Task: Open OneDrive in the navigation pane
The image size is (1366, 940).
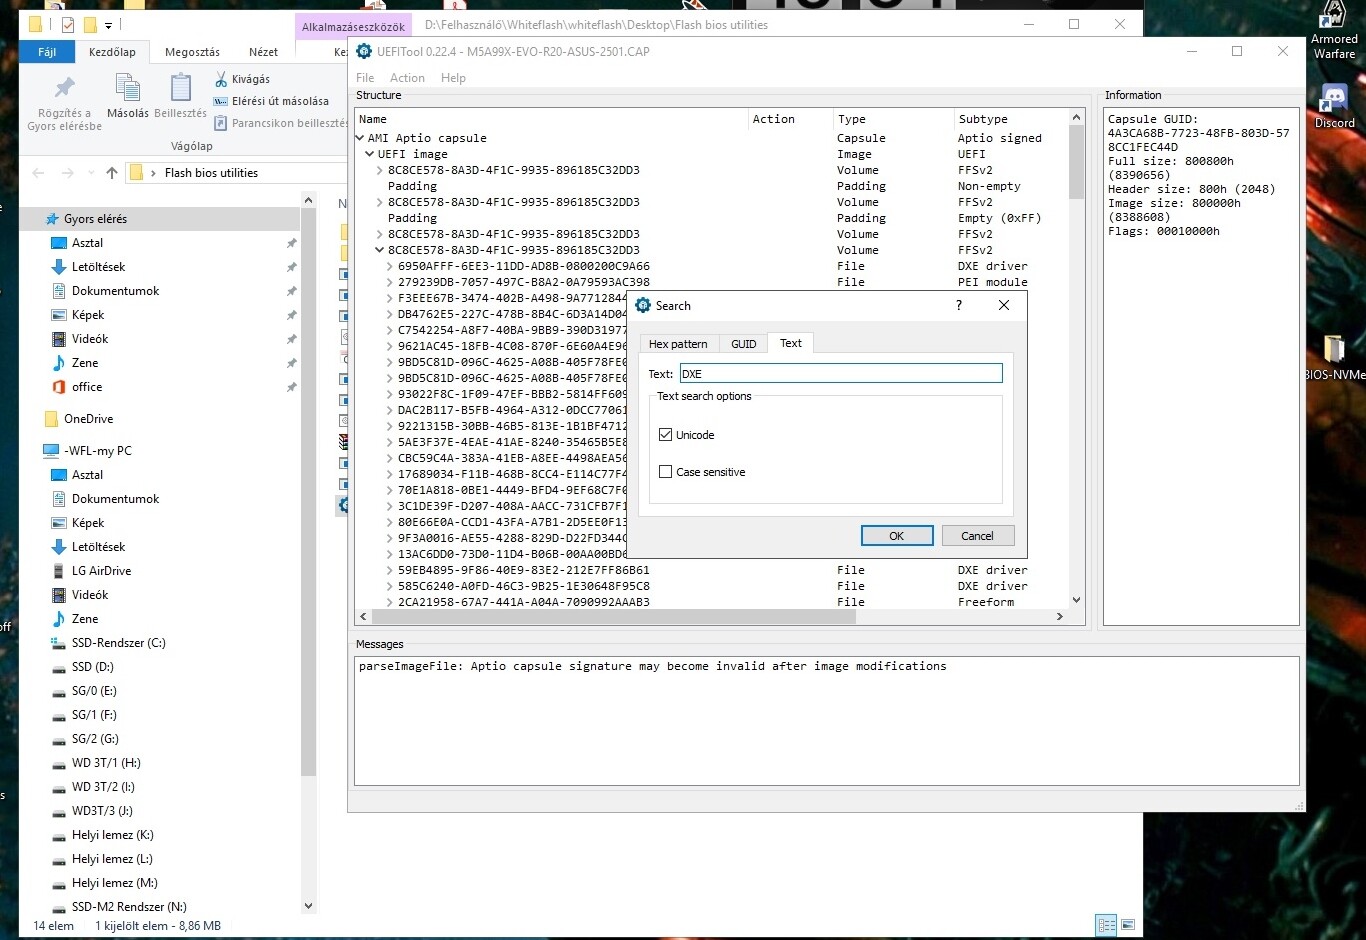Action: point(88,419)
